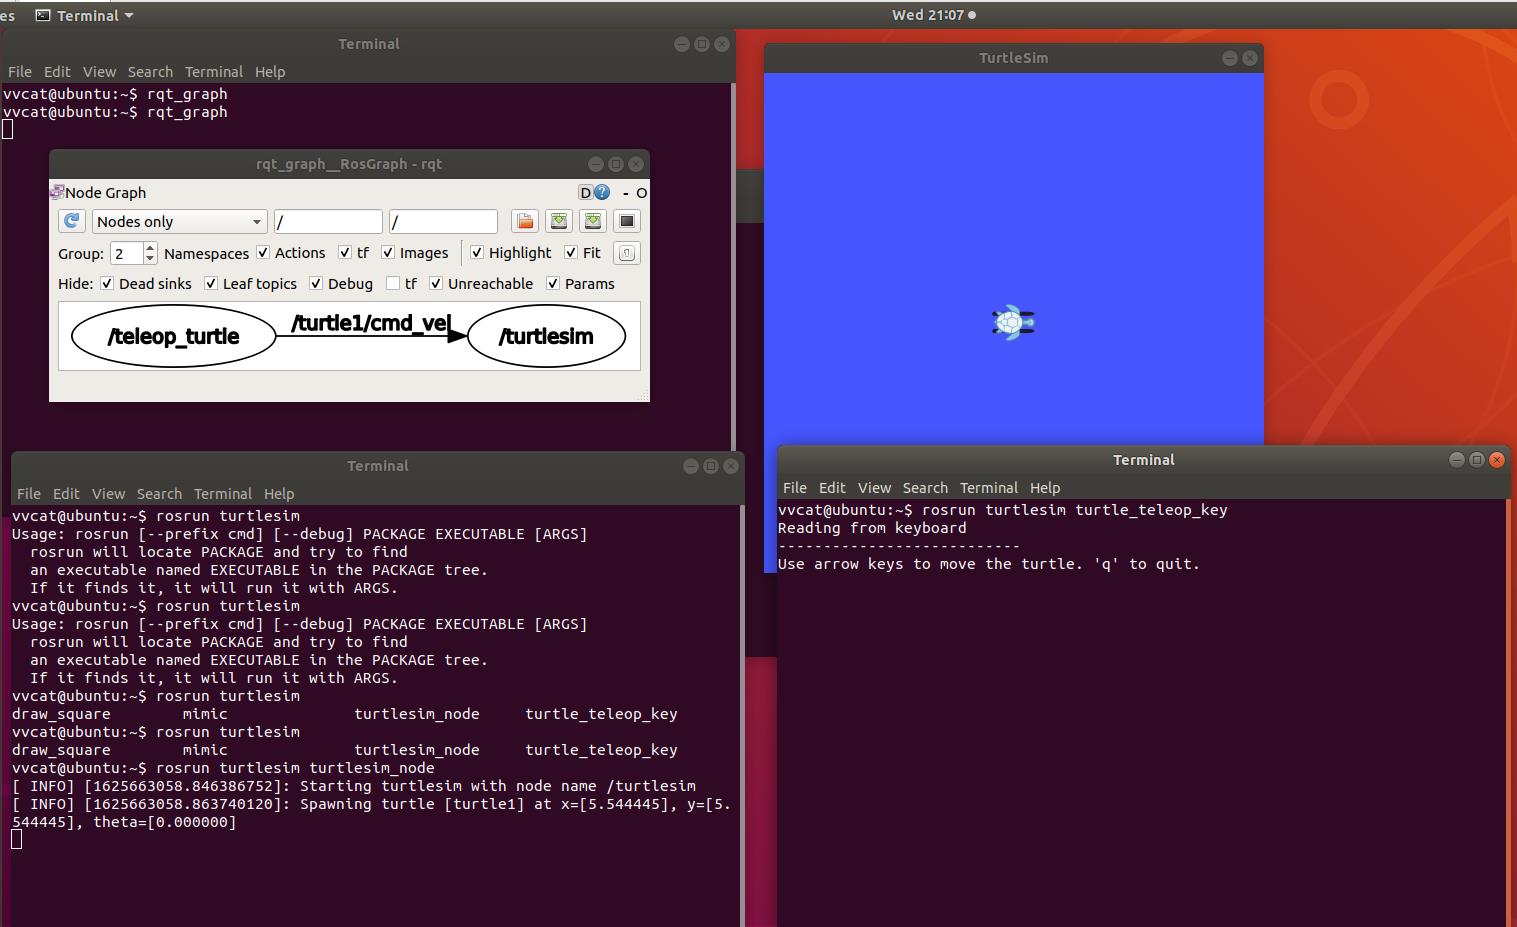This screenshot has height=927, width=1517.
Task: Click the dash button in Node Graph header
Action: (x=626, y=193)
